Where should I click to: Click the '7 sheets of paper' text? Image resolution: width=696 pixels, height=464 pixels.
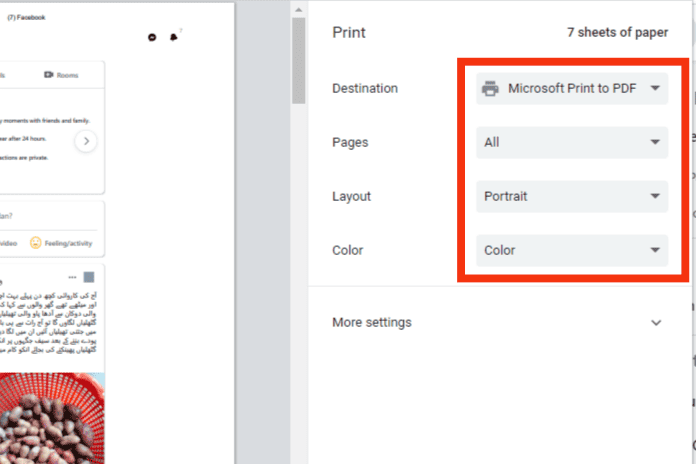[617, 32]
